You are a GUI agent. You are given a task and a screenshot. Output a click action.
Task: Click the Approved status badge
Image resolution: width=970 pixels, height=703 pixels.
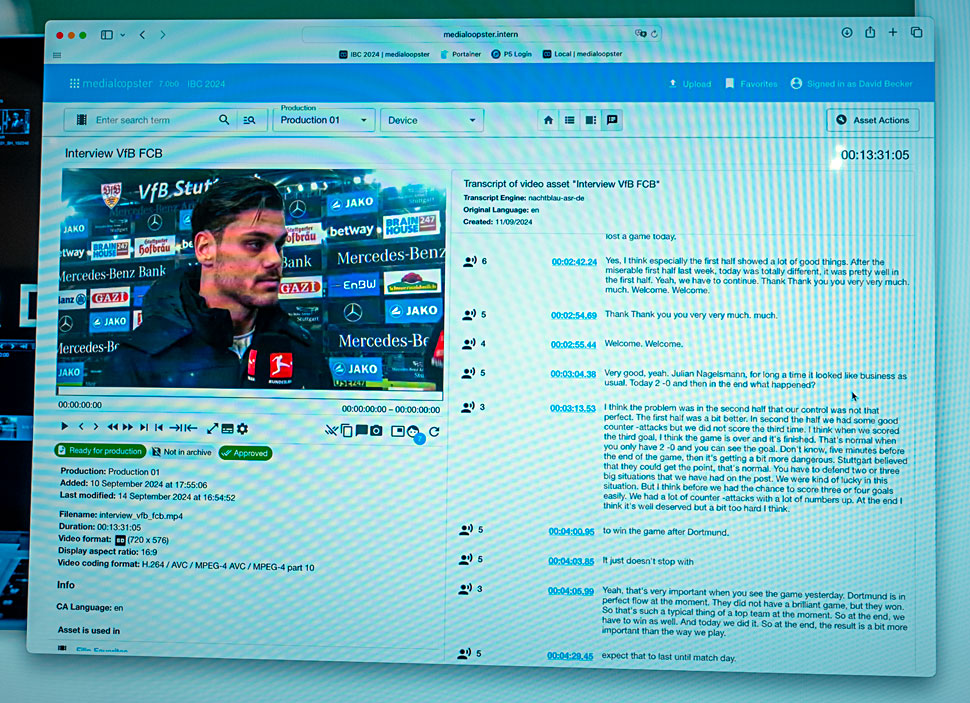pyautogui.click(x=245, y=453)
